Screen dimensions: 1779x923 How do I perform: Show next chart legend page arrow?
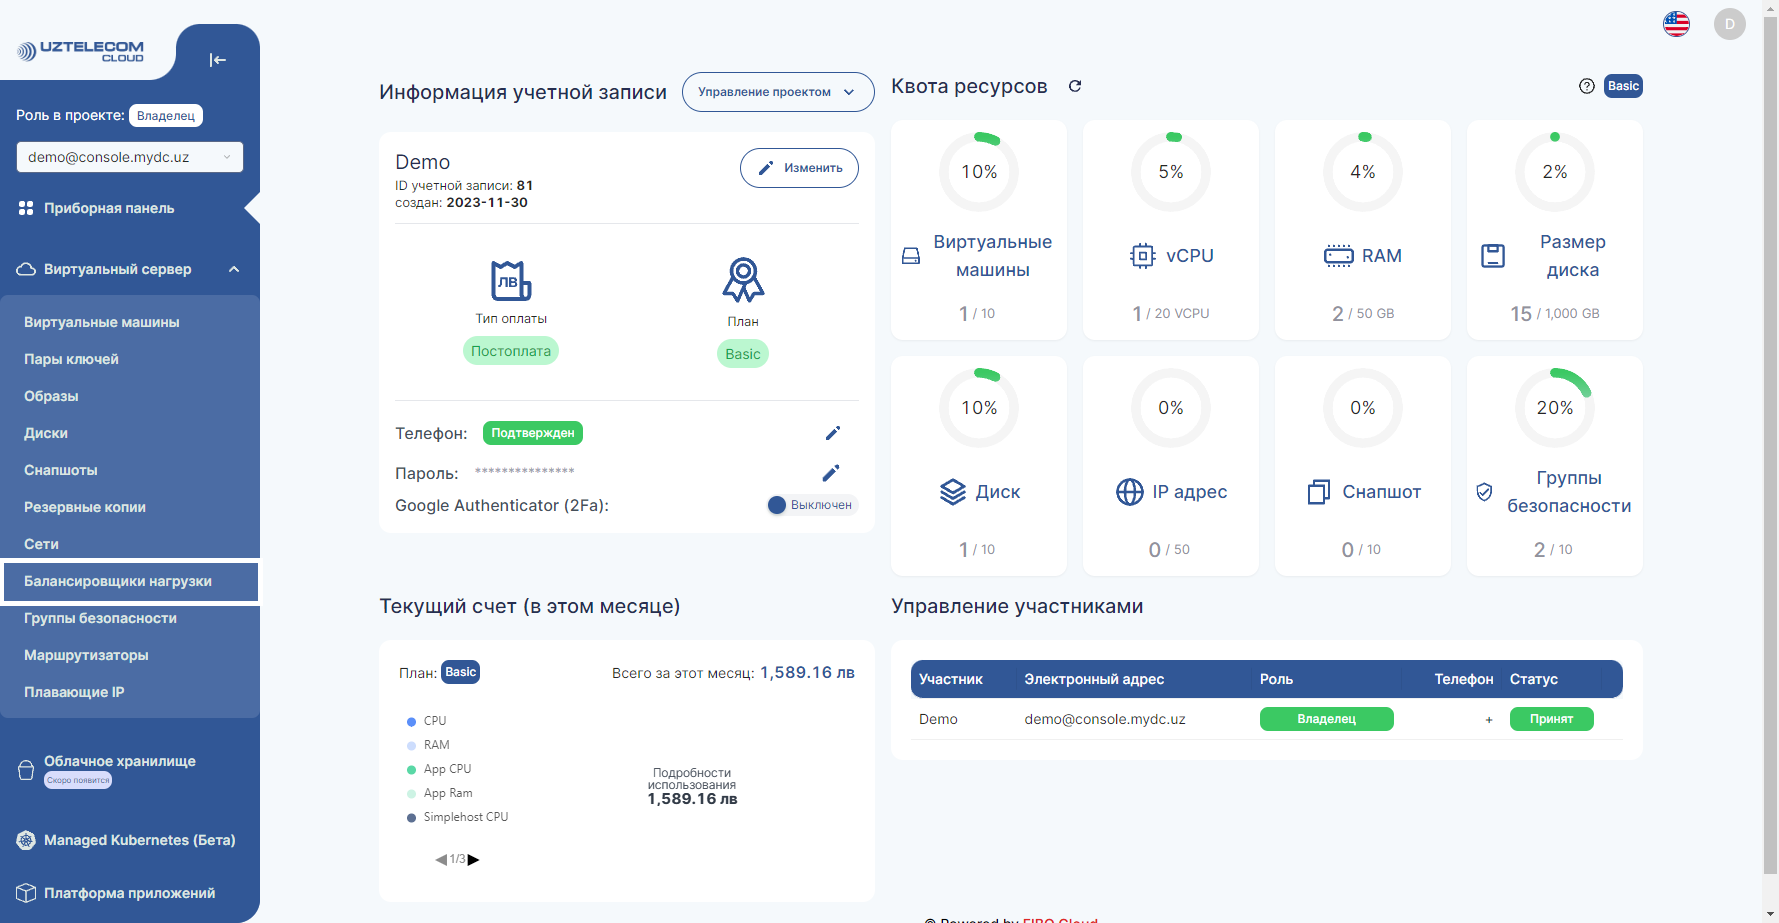[474, 859]
